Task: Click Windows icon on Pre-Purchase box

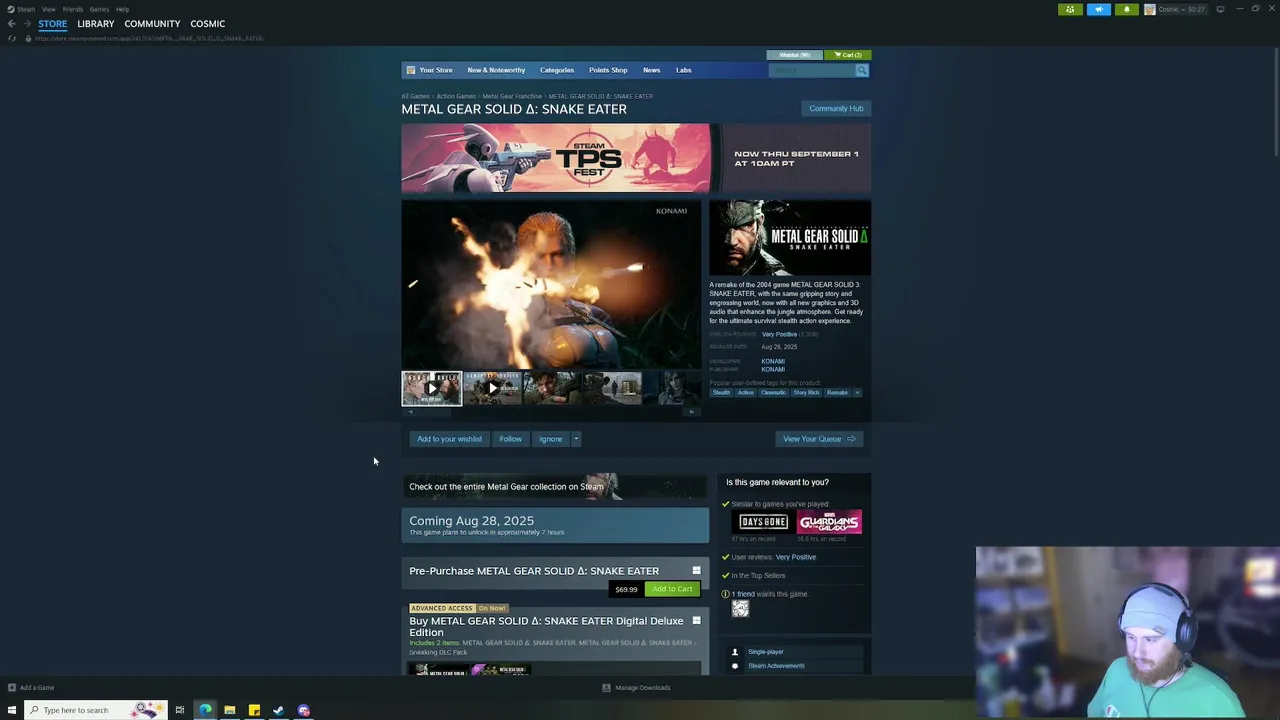Action: click(x=697, y=571)
